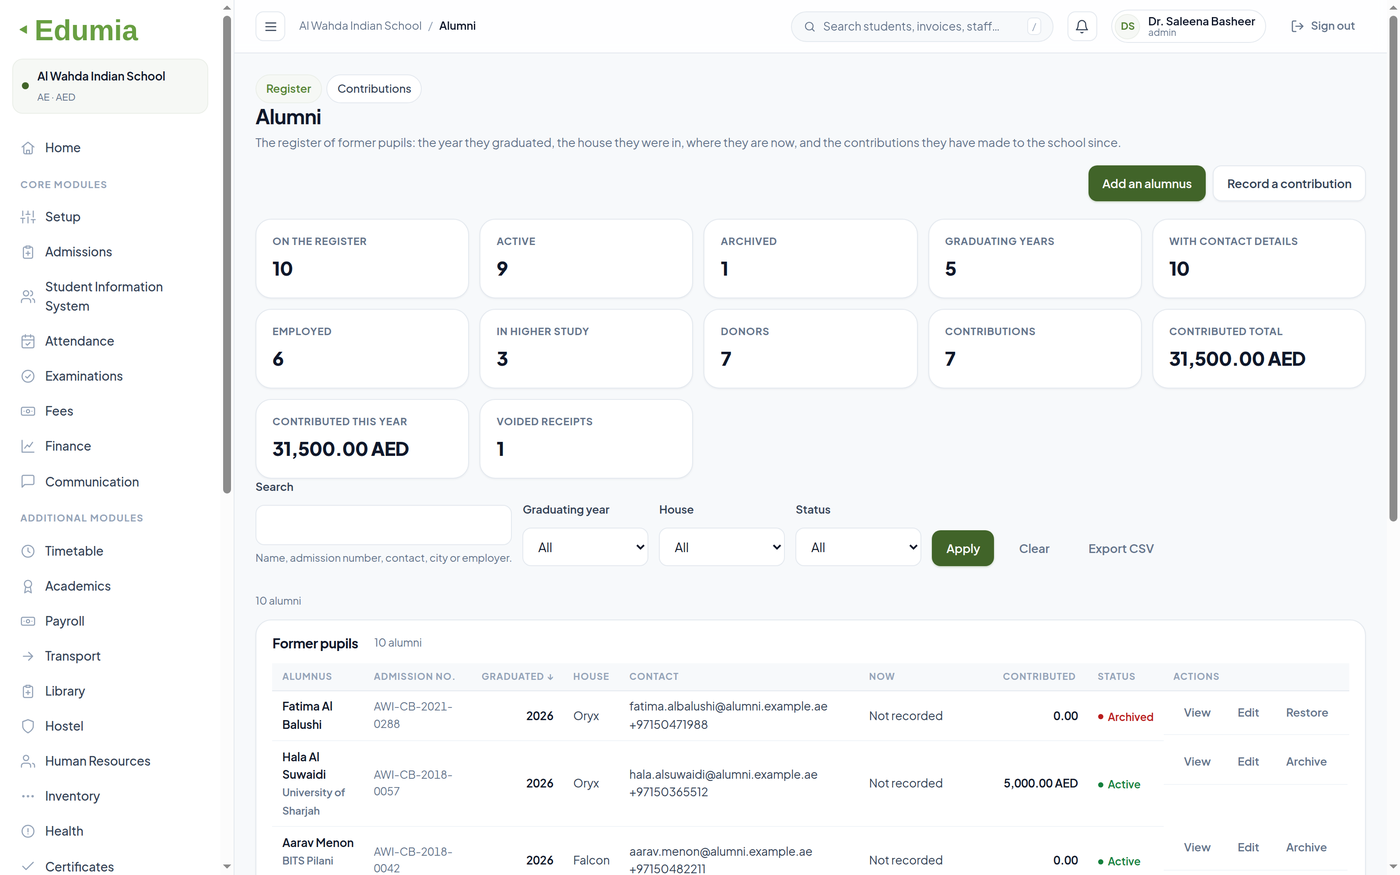This screenshot has height=875, width=1400.
Task: Click the Examinations check-circle icon
Action: click(28, 376)
